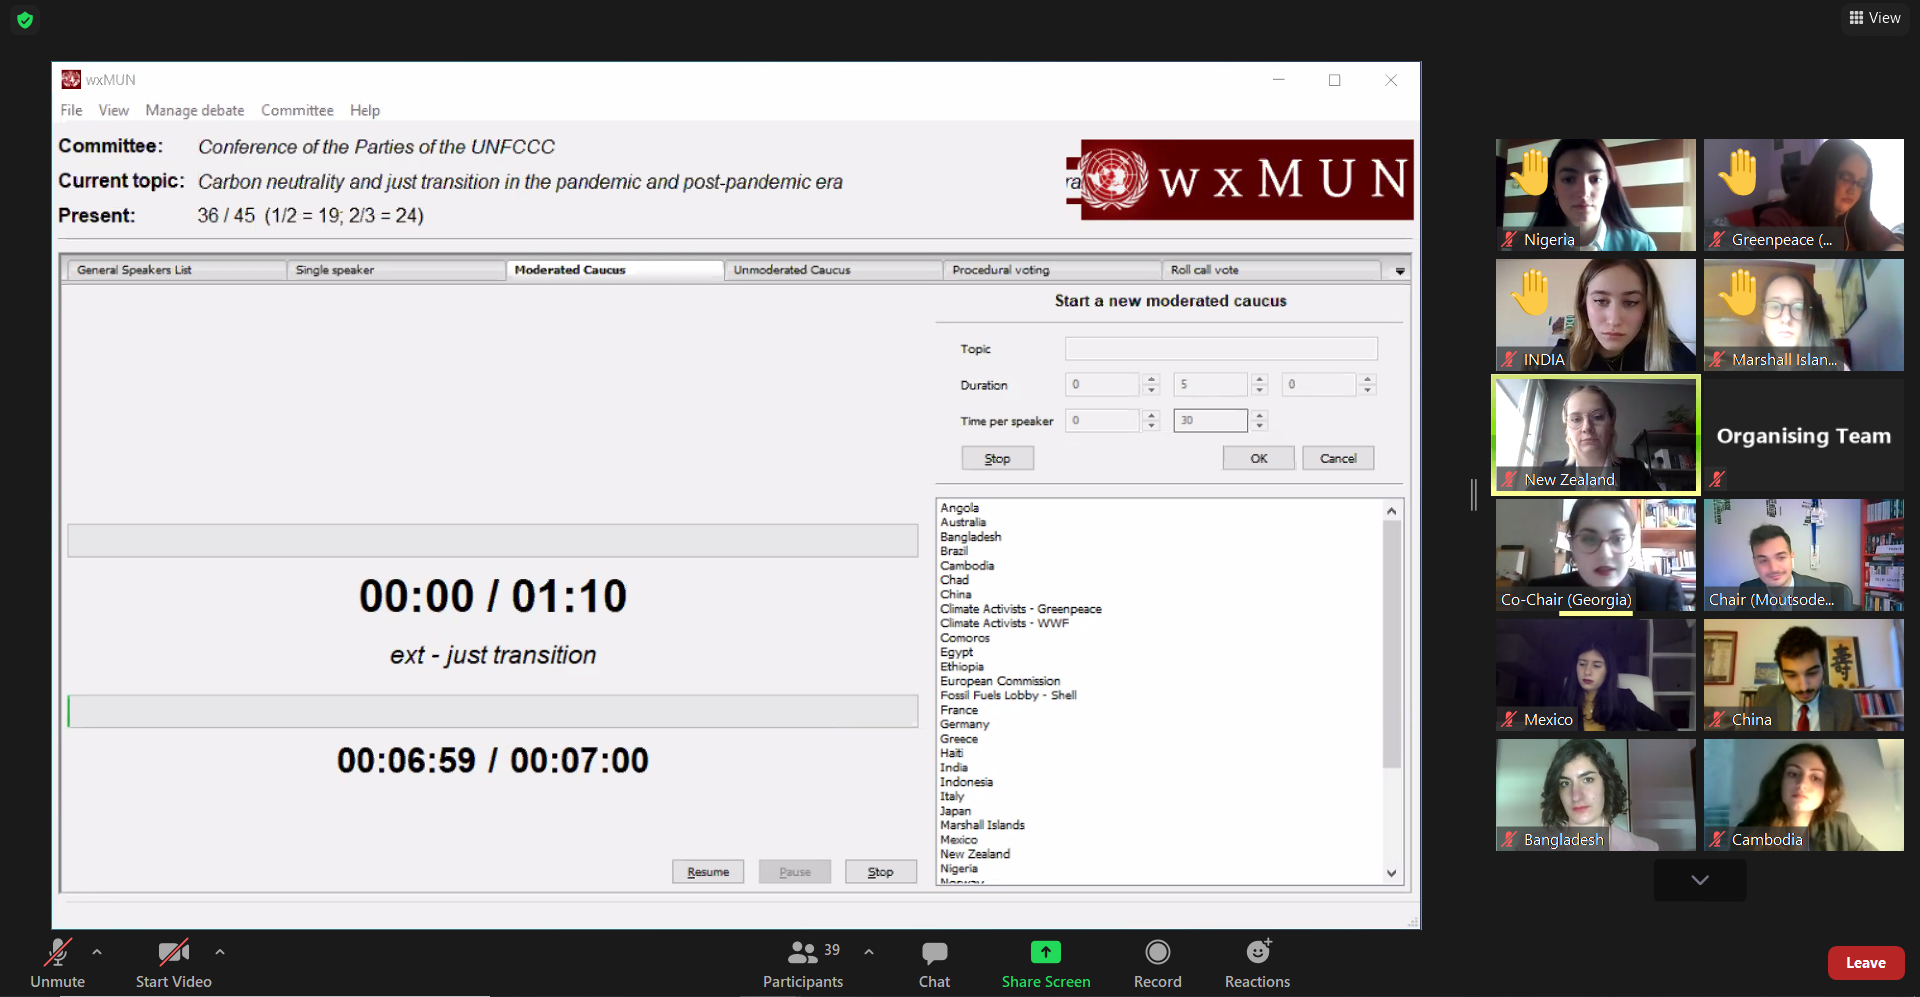The image size is (1920, 997).
Task: Expand audio options arrow beside Unmute
Action: click(97, 952)
